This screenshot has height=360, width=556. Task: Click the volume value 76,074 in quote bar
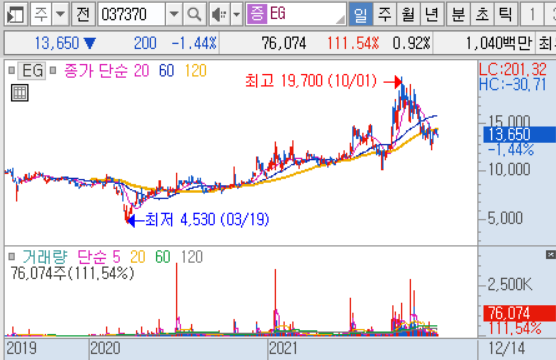(x=284, y=43)
